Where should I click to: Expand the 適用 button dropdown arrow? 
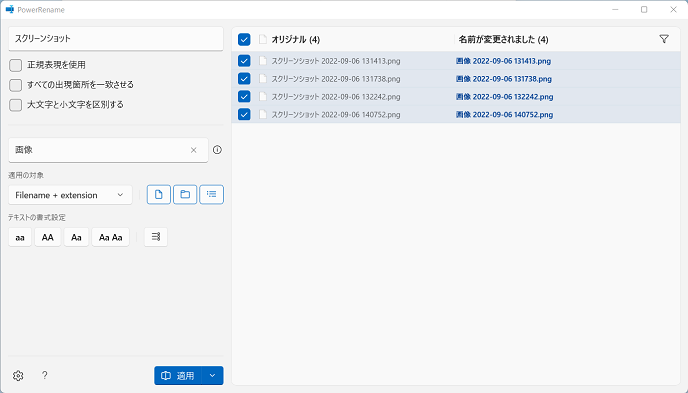[x=212, y=375]
